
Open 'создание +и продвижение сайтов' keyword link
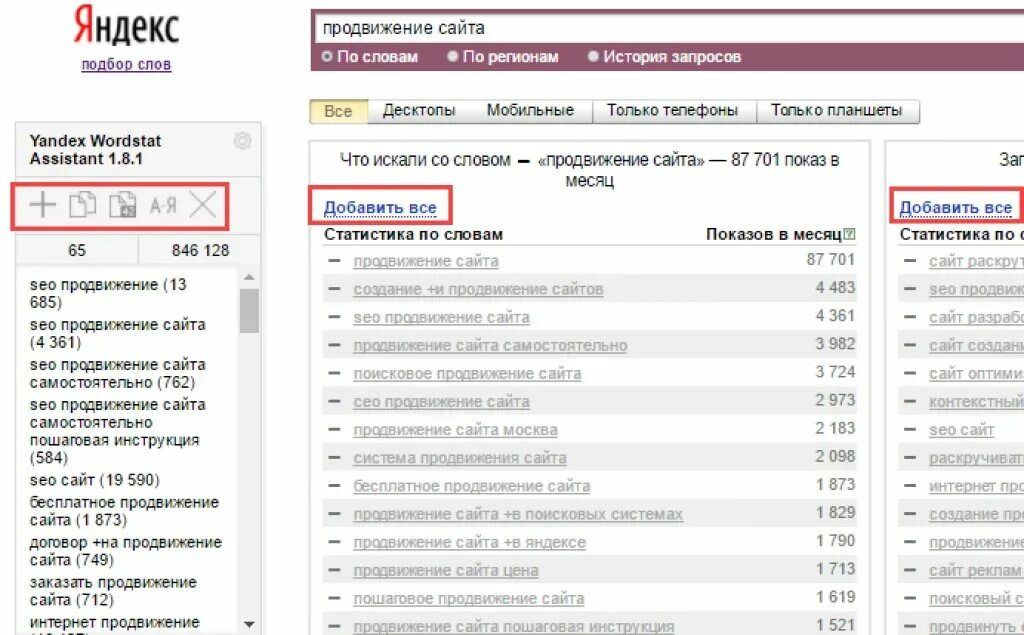click(x=478, y=289)
